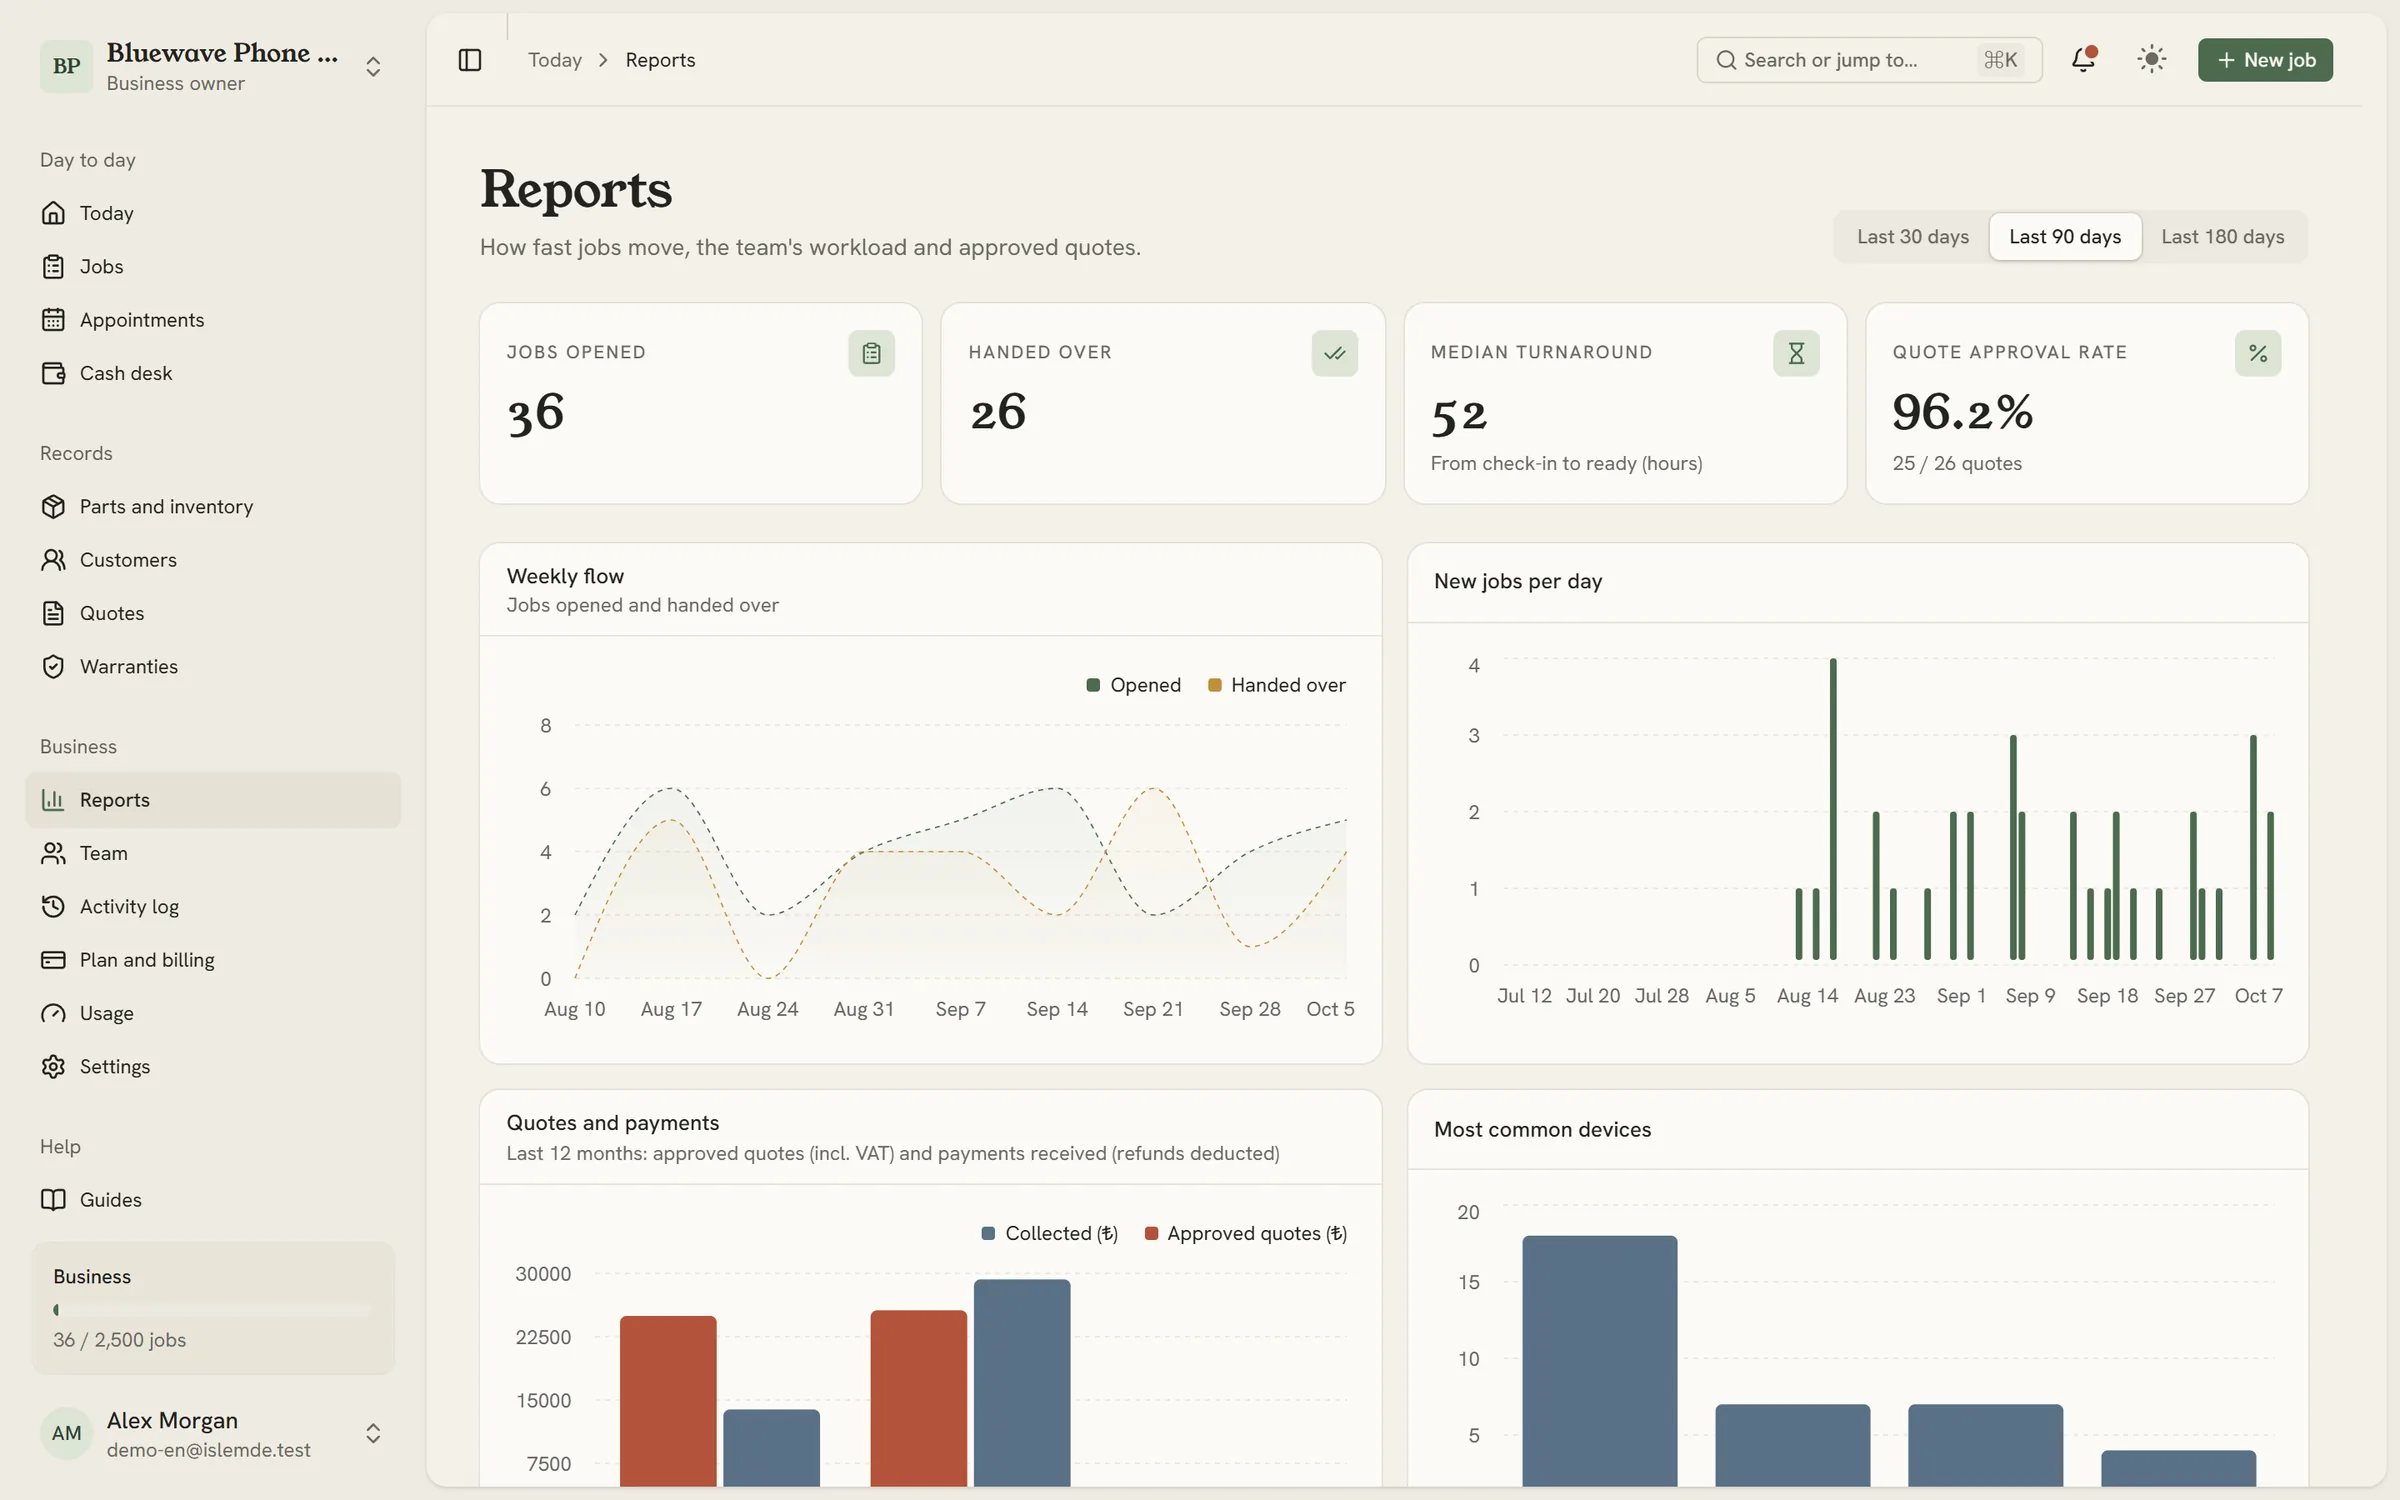Open Guides under Help

(x=213, y=1199)
